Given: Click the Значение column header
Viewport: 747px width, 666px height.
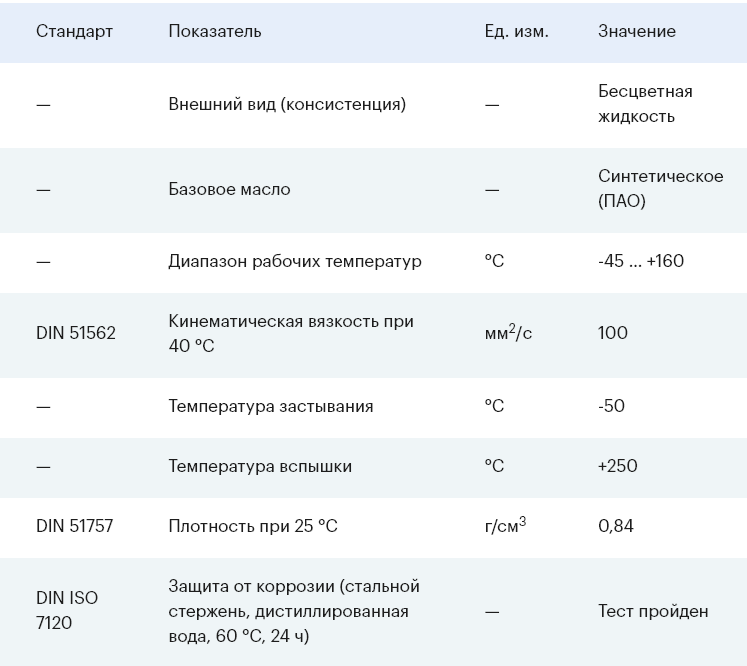Looking at the screenshot, I should tap(637, 31).
